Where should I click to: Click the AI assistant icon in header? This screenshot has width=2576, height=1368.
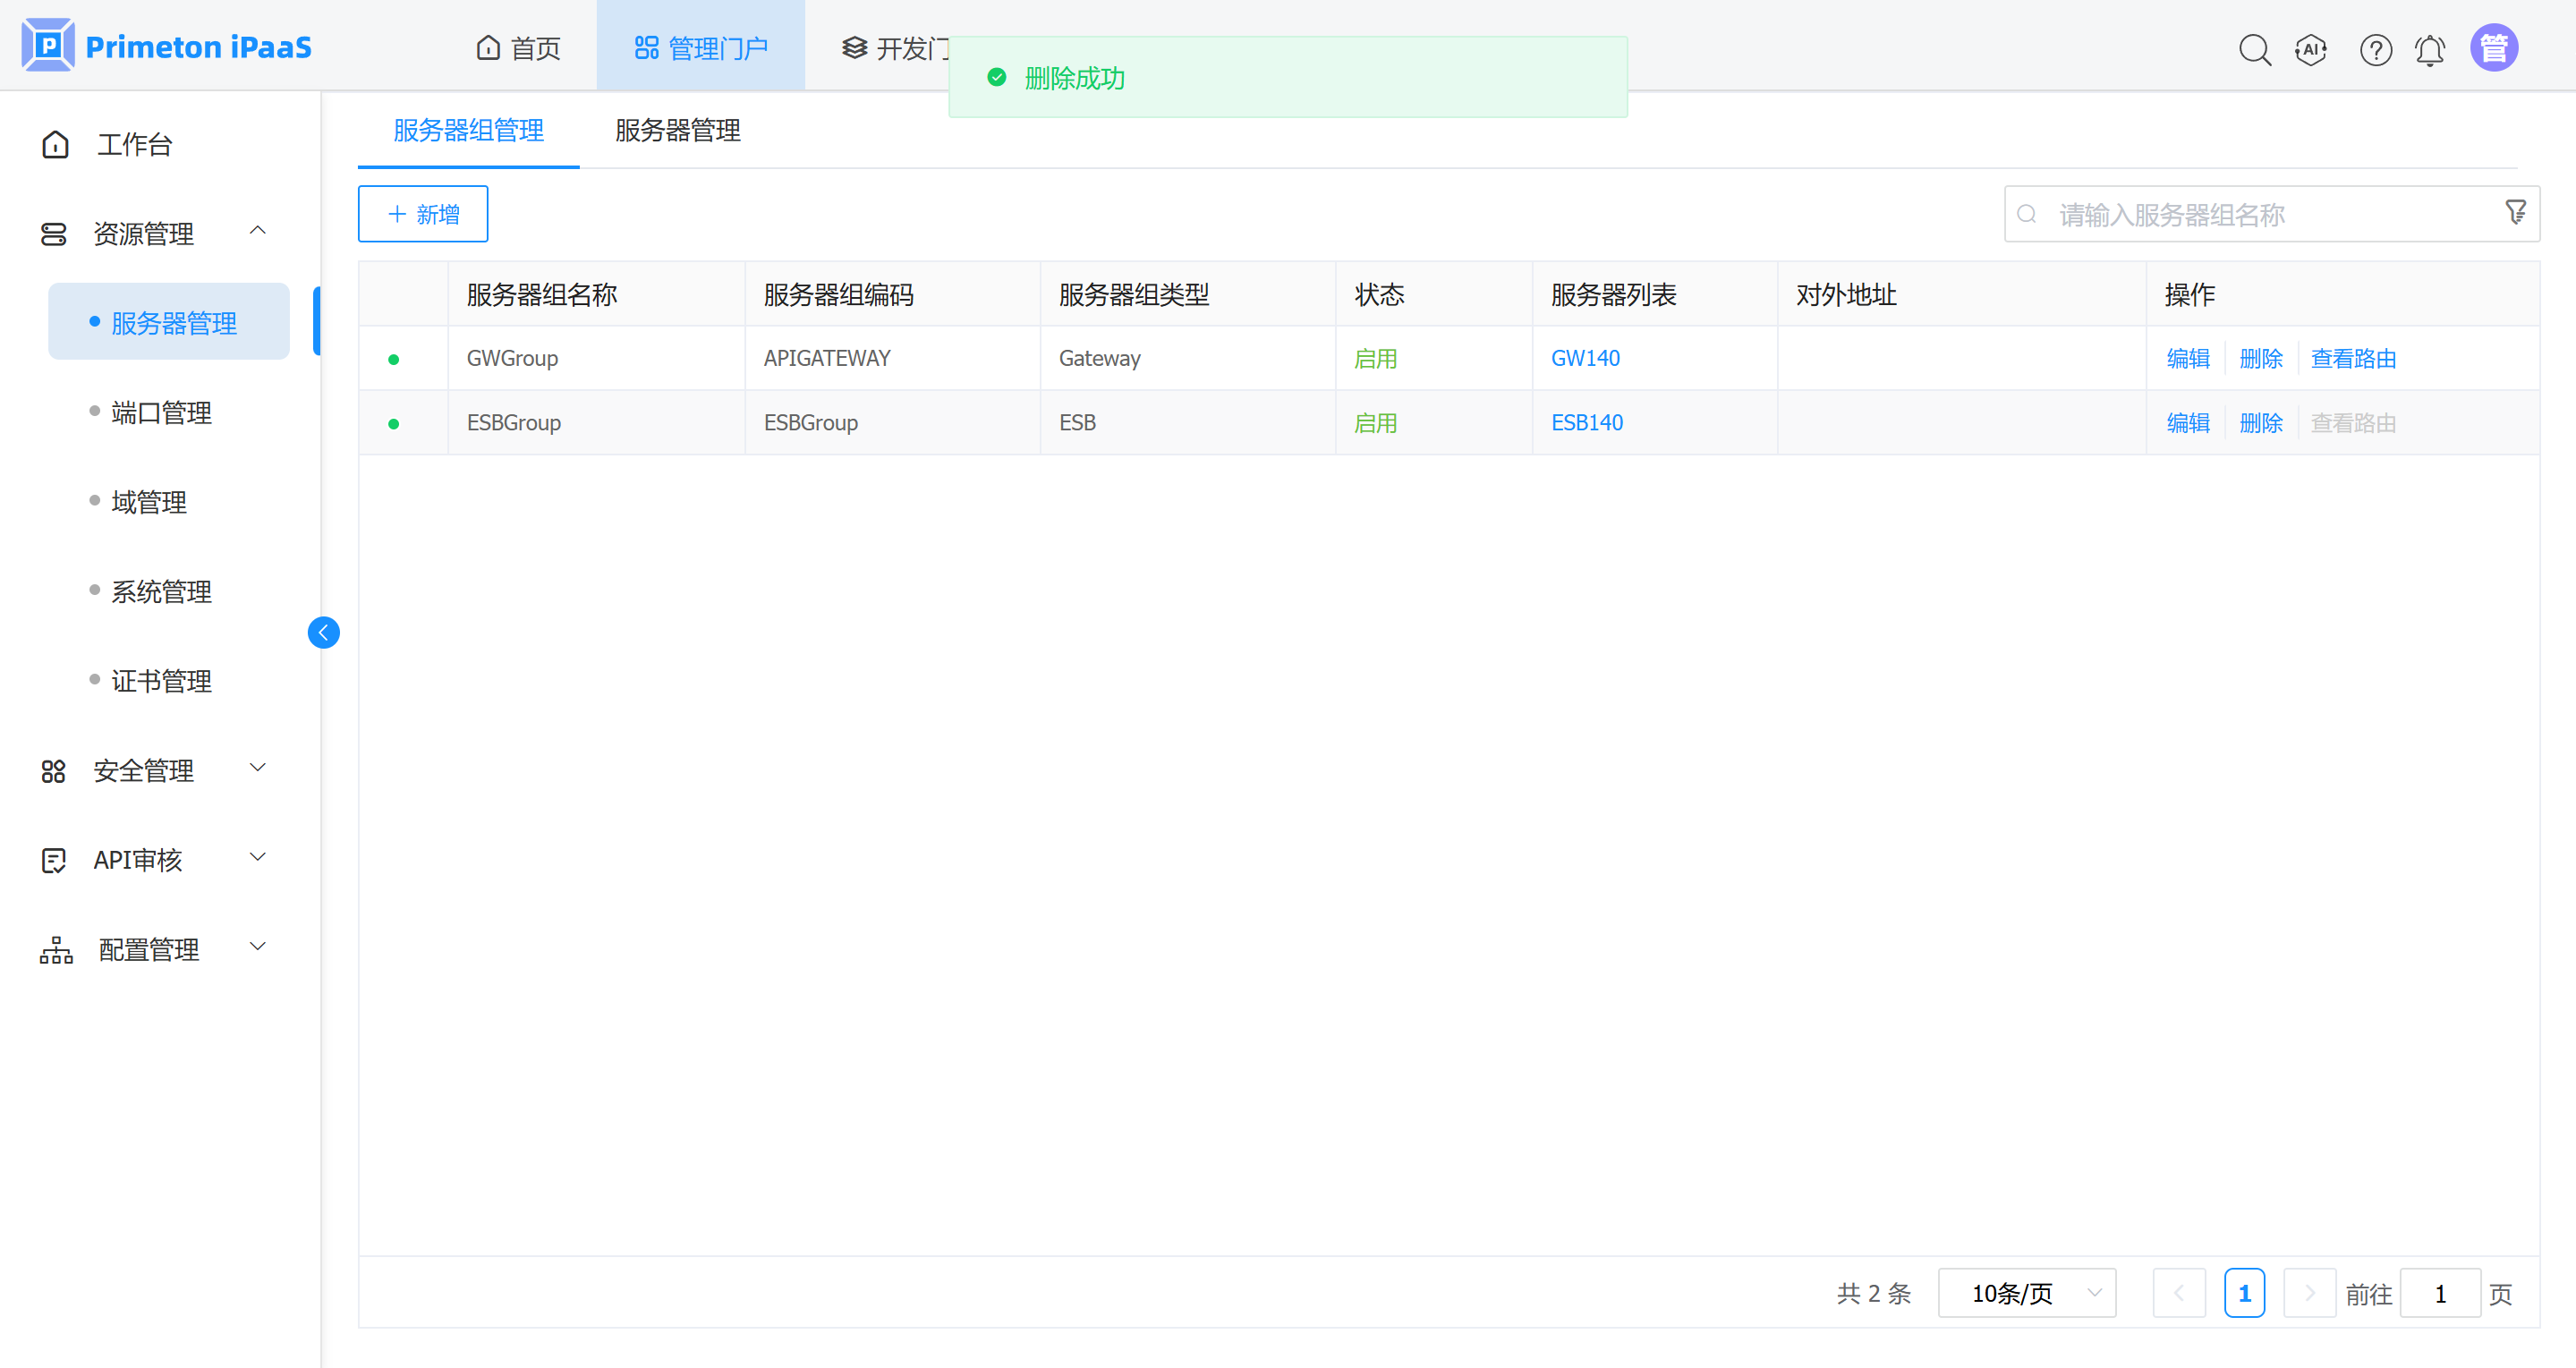pyautogui.click(x=2311, y=49)
